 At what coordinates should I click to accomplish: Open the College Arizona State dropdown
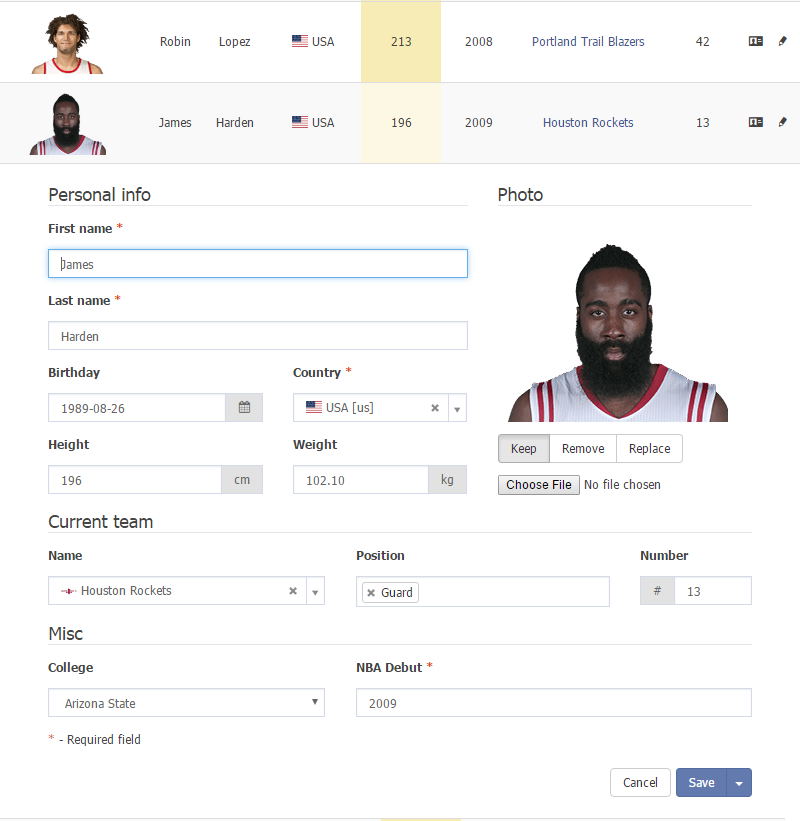pos(186,703)
